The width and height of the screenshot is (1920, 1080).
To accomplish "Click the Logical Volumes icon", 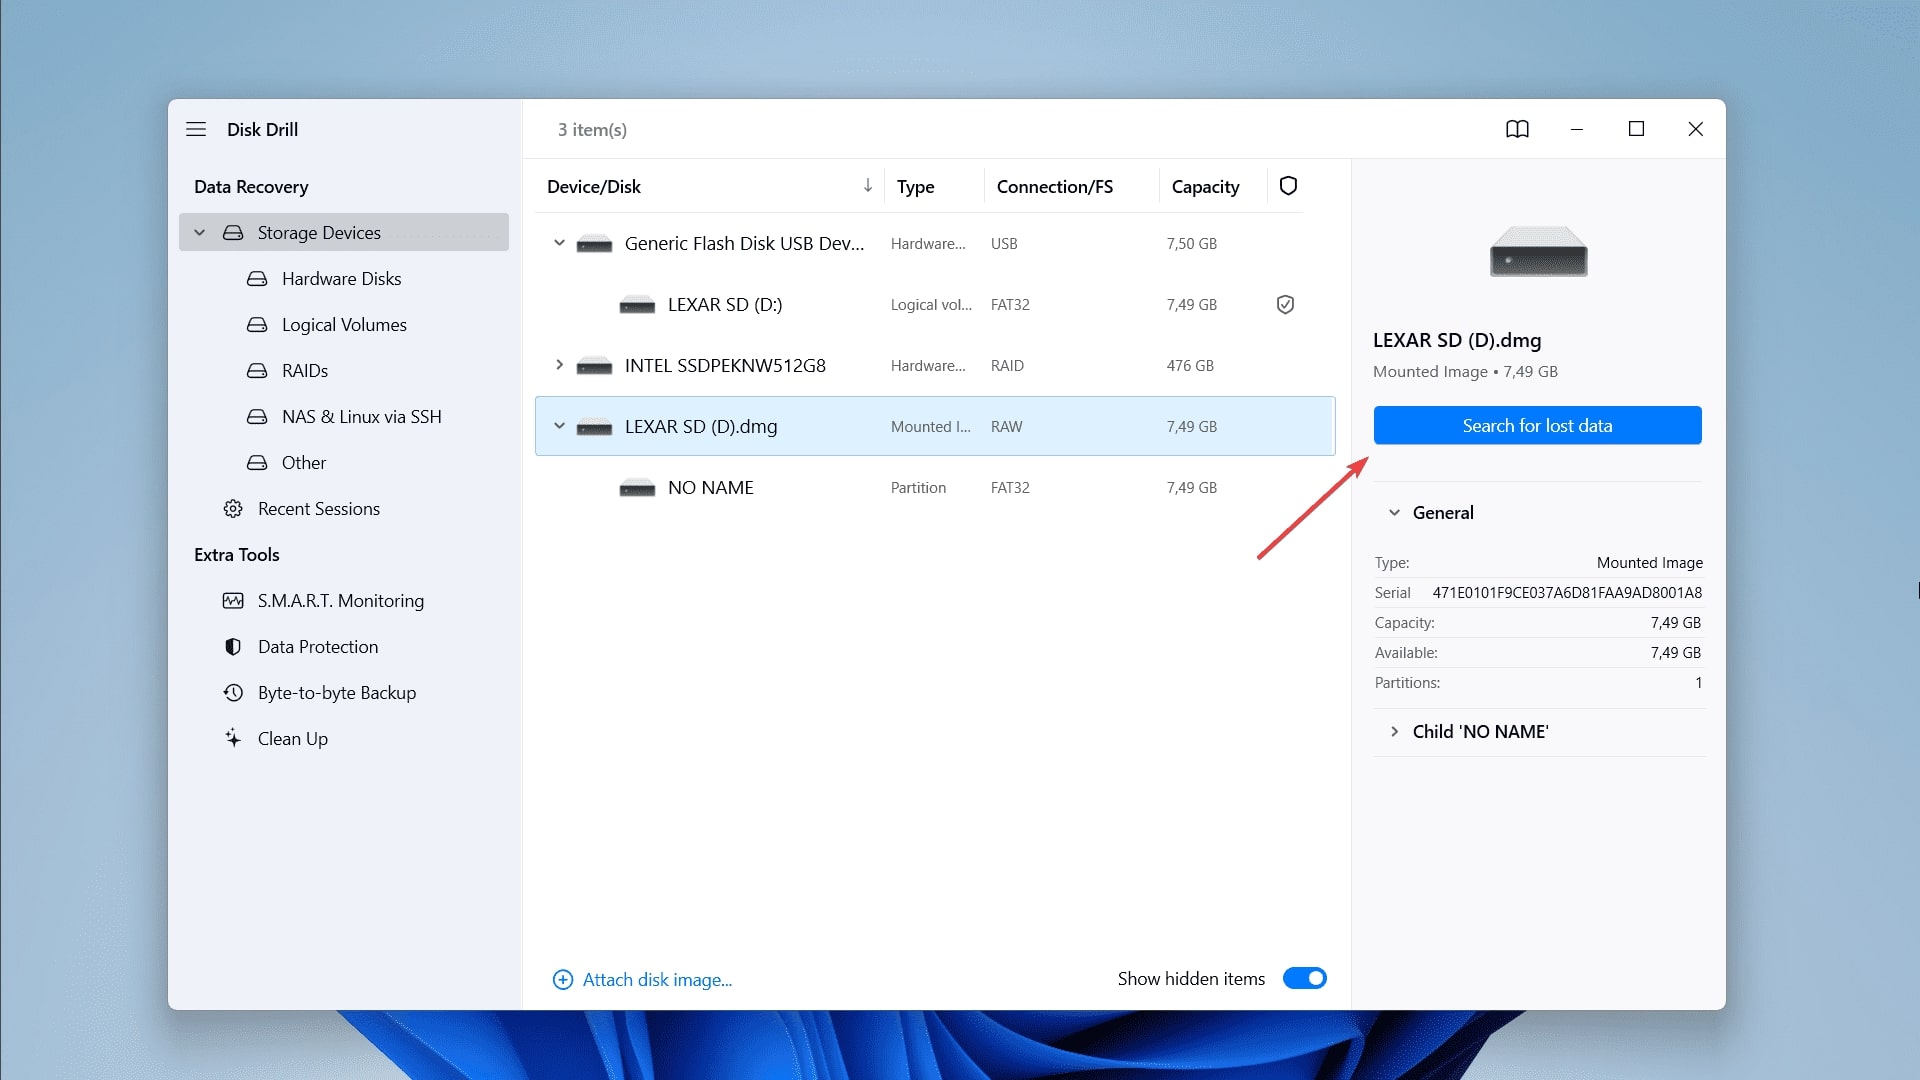I will coord(258,323).
